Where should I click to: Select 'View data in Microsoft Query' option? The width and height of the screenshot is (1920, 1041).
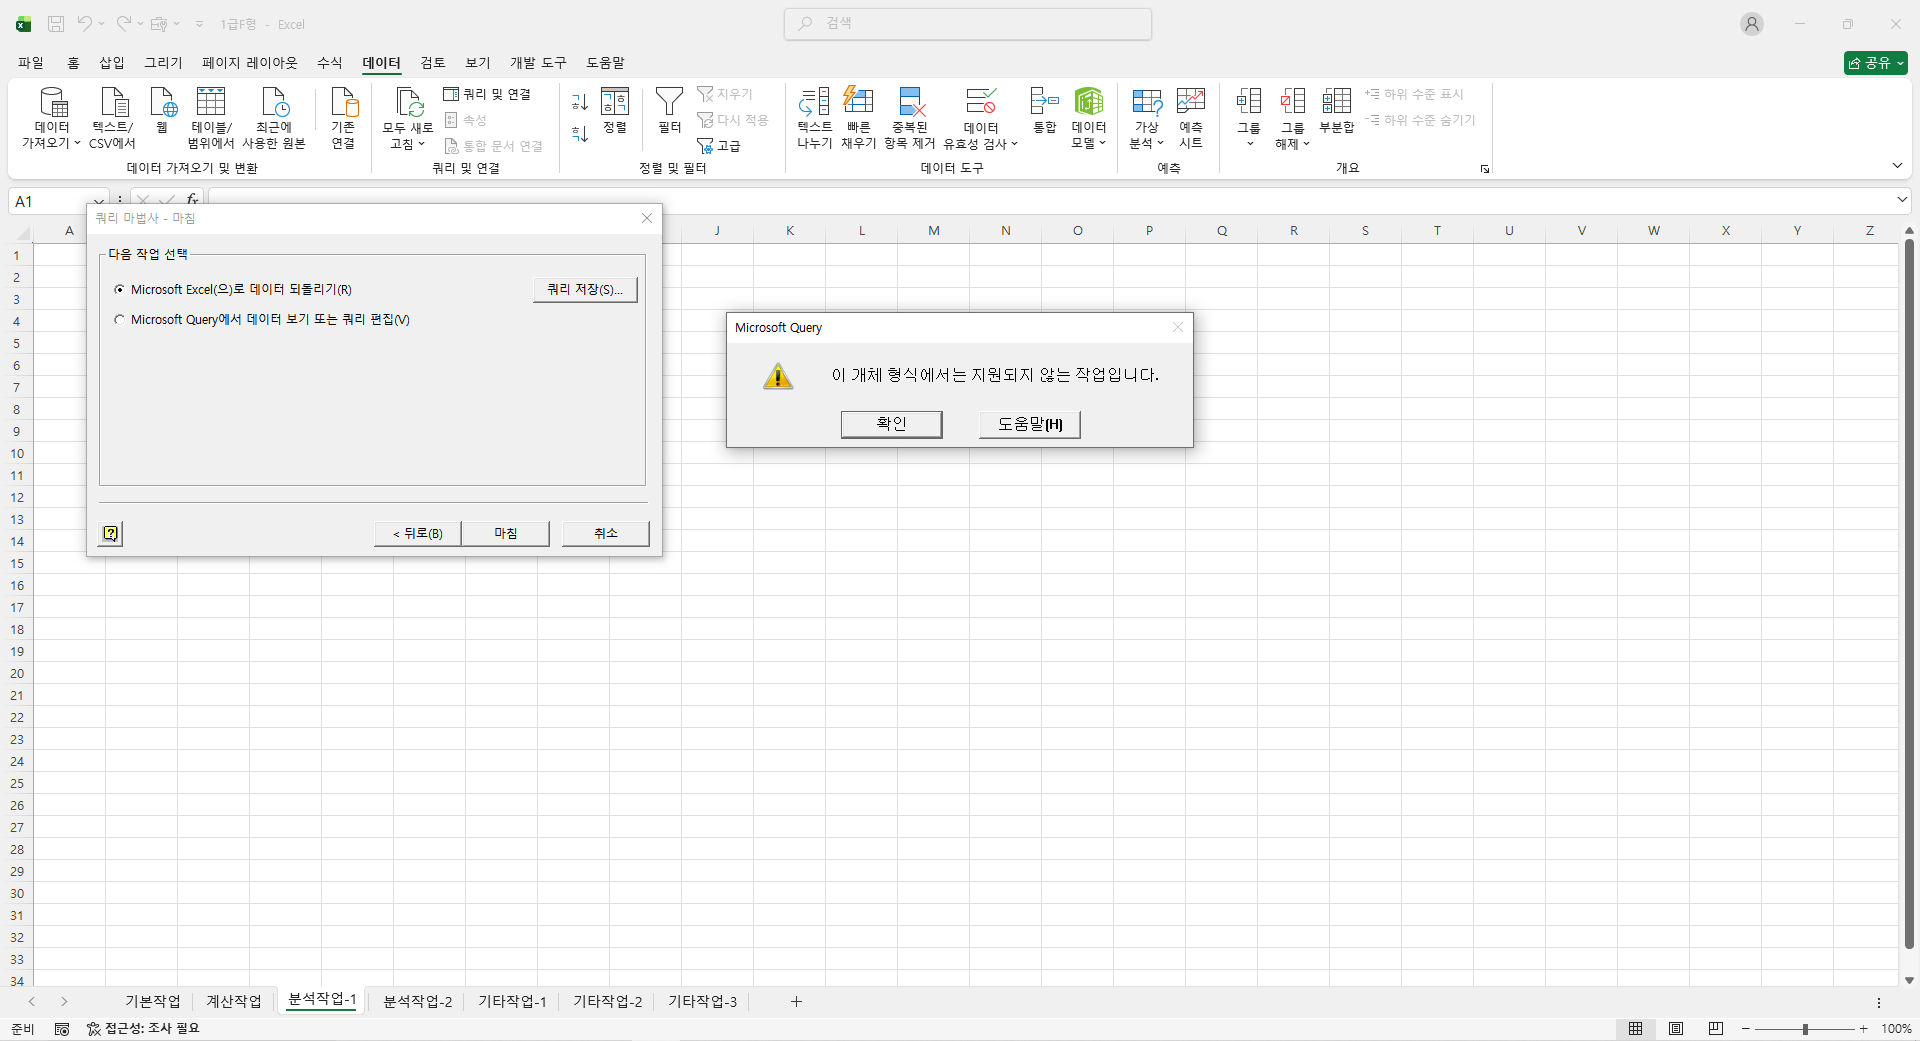point(120,320)
